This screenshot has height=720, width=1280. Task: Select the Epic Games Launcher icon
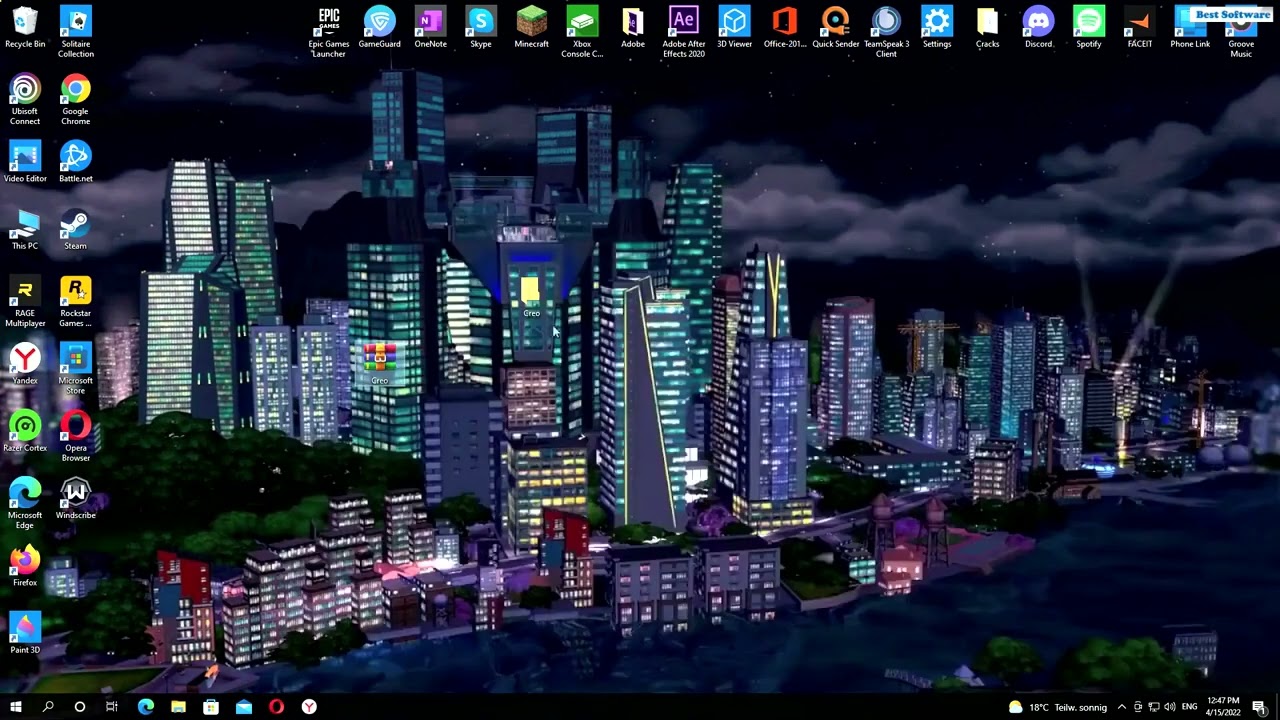click(329, 32)
